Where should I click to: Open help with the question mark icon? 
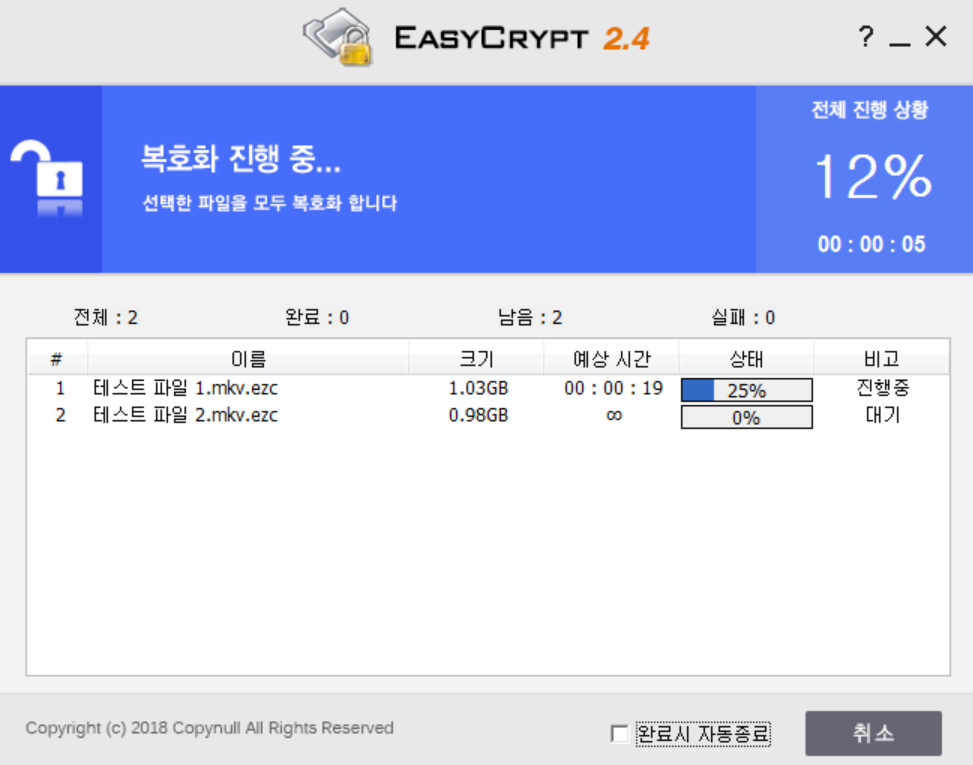pyautogui.click(x=866, y=36)
